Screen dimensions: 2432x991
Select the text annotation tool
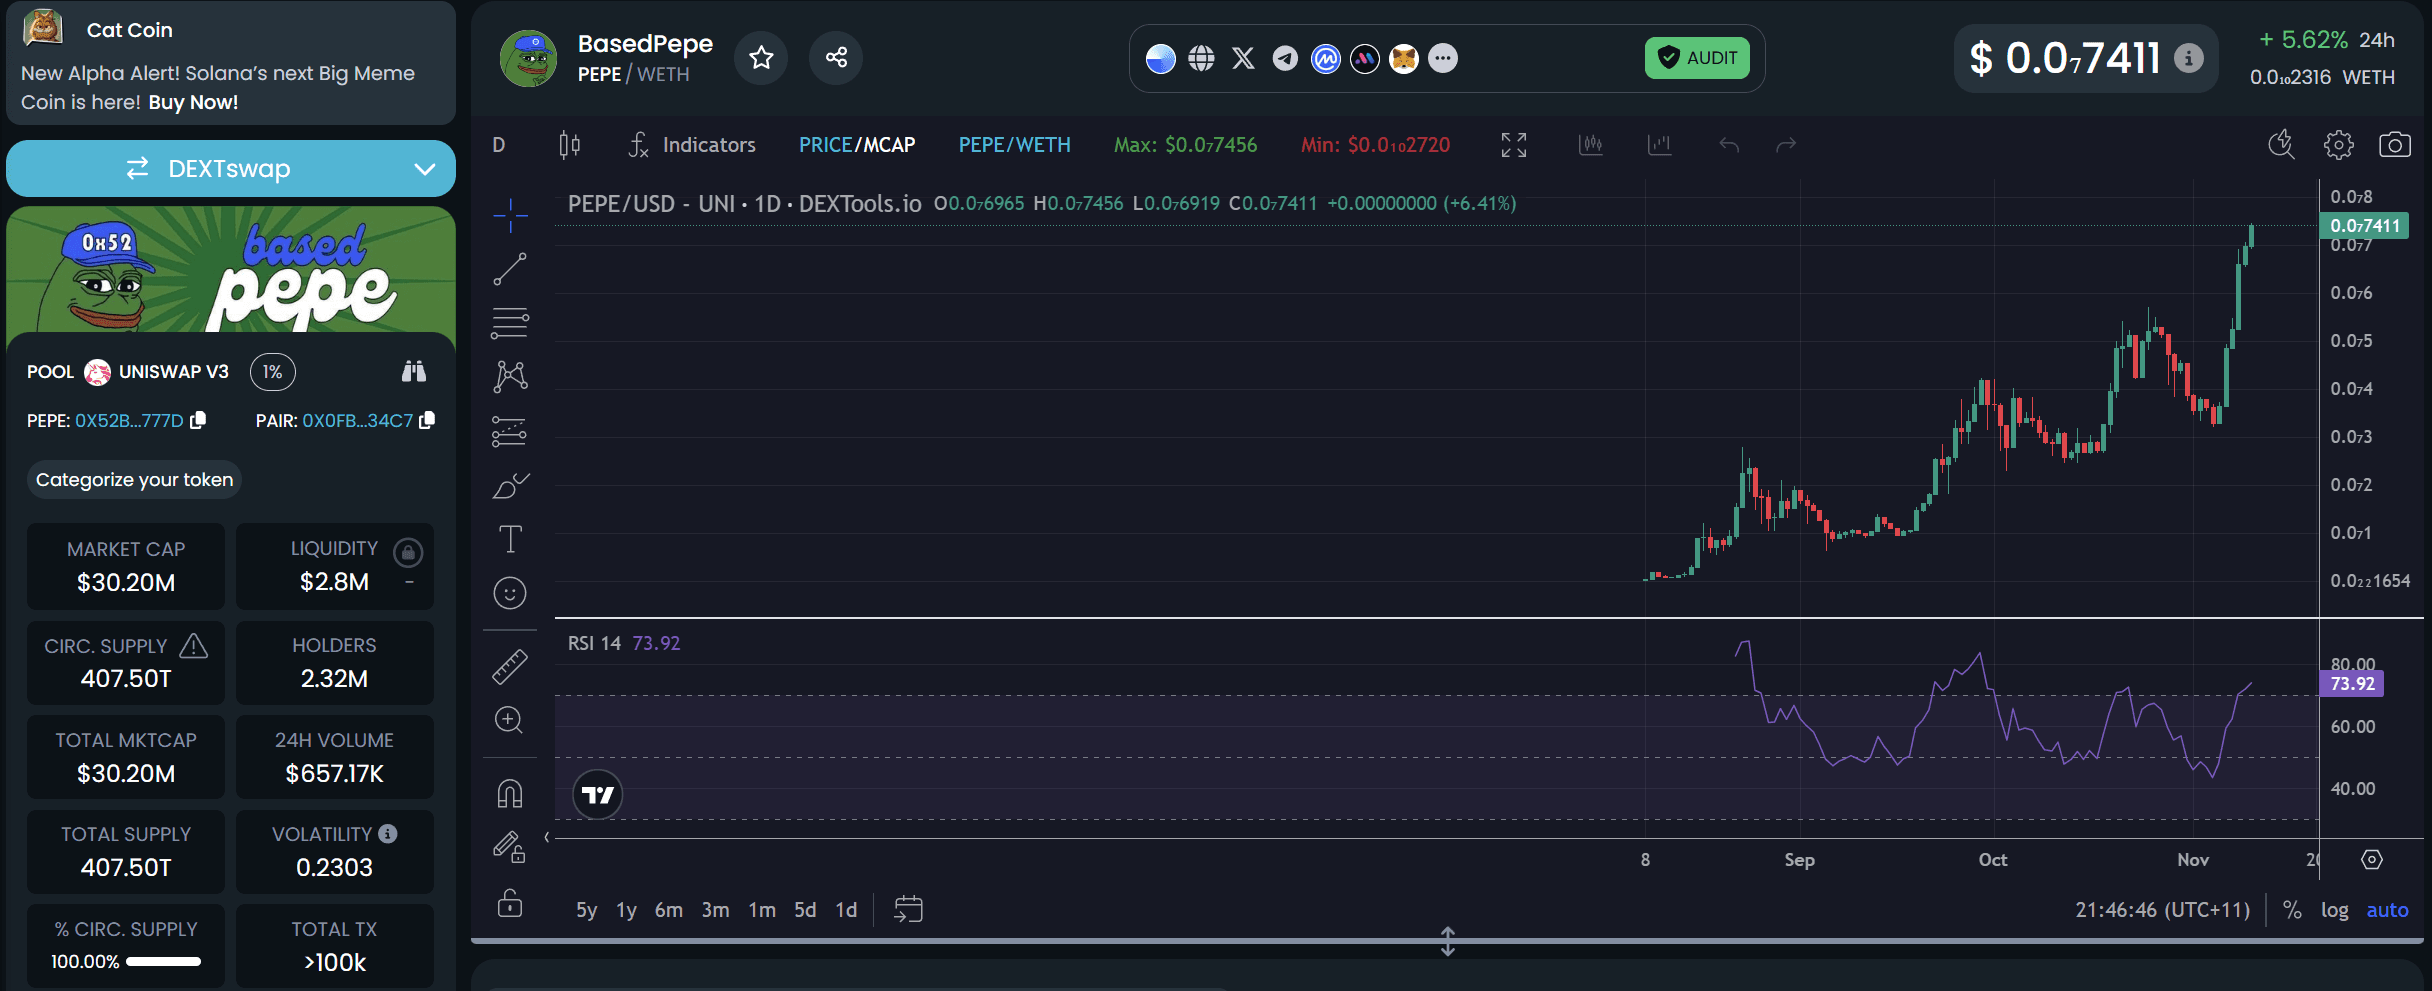[x=510, y=539]
